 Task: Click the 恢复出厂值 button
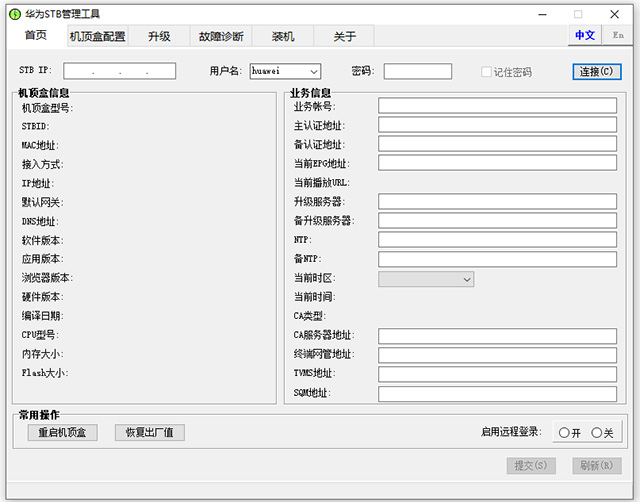[150, 432]
